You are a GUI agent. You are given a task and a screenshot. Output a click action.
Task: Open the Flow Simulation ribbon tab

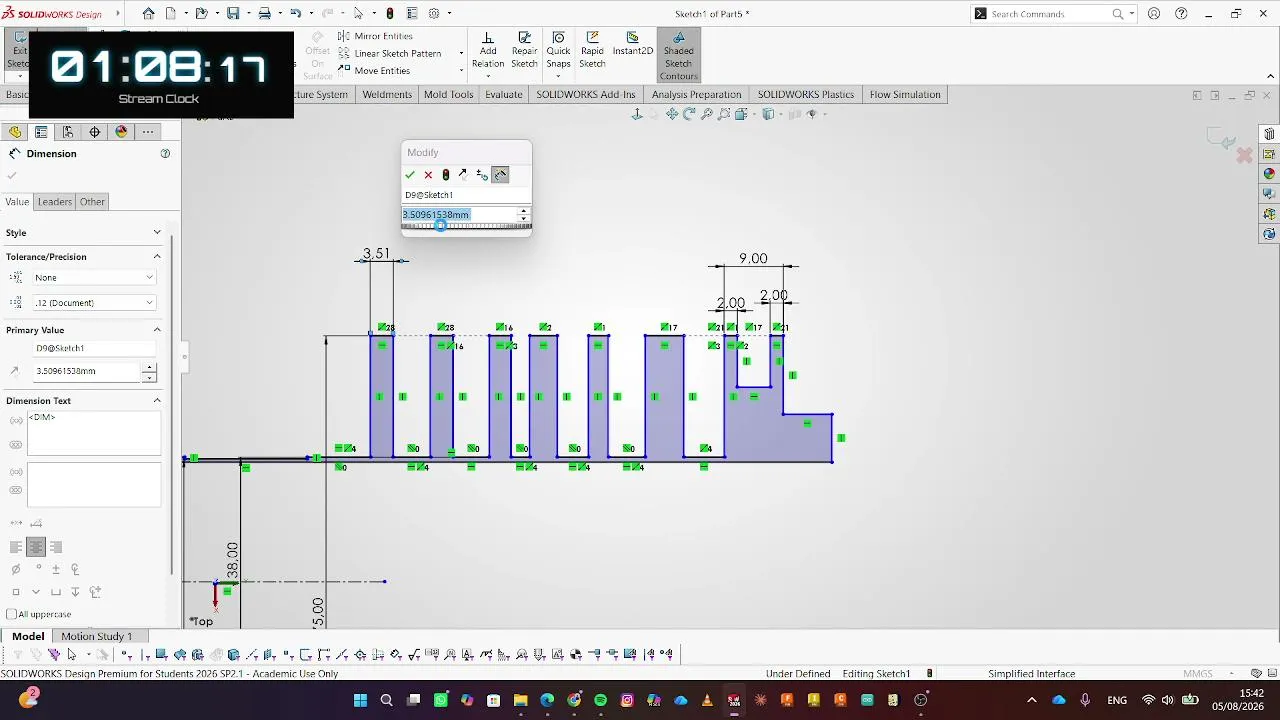(905, 95)
